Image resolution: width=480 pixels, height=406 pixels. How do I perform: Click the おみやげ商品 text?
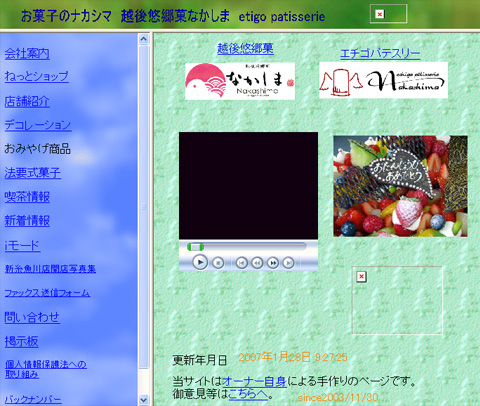point(37,149)
